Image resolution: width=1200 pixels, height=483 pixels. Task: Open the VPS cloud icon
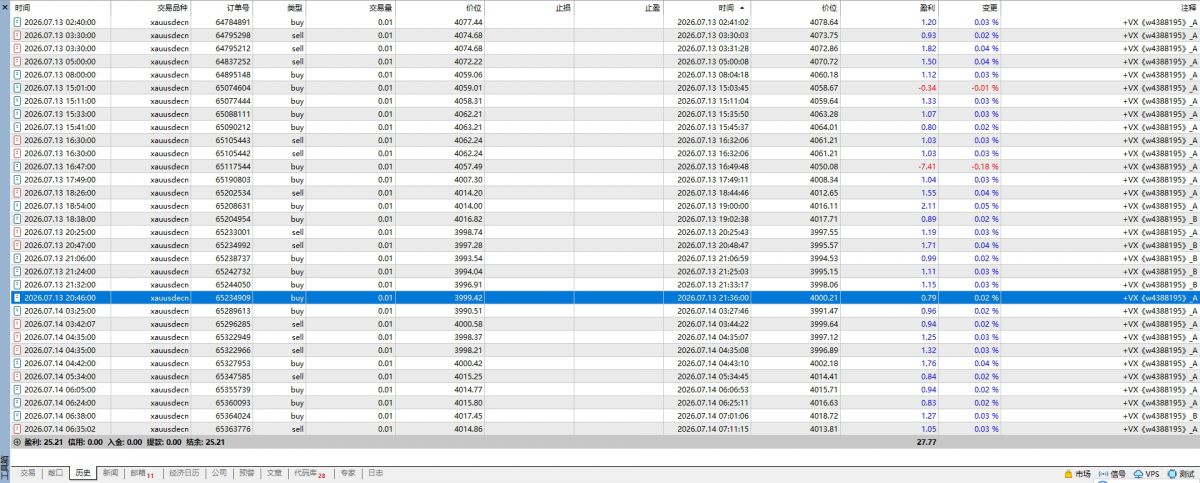1138,474
